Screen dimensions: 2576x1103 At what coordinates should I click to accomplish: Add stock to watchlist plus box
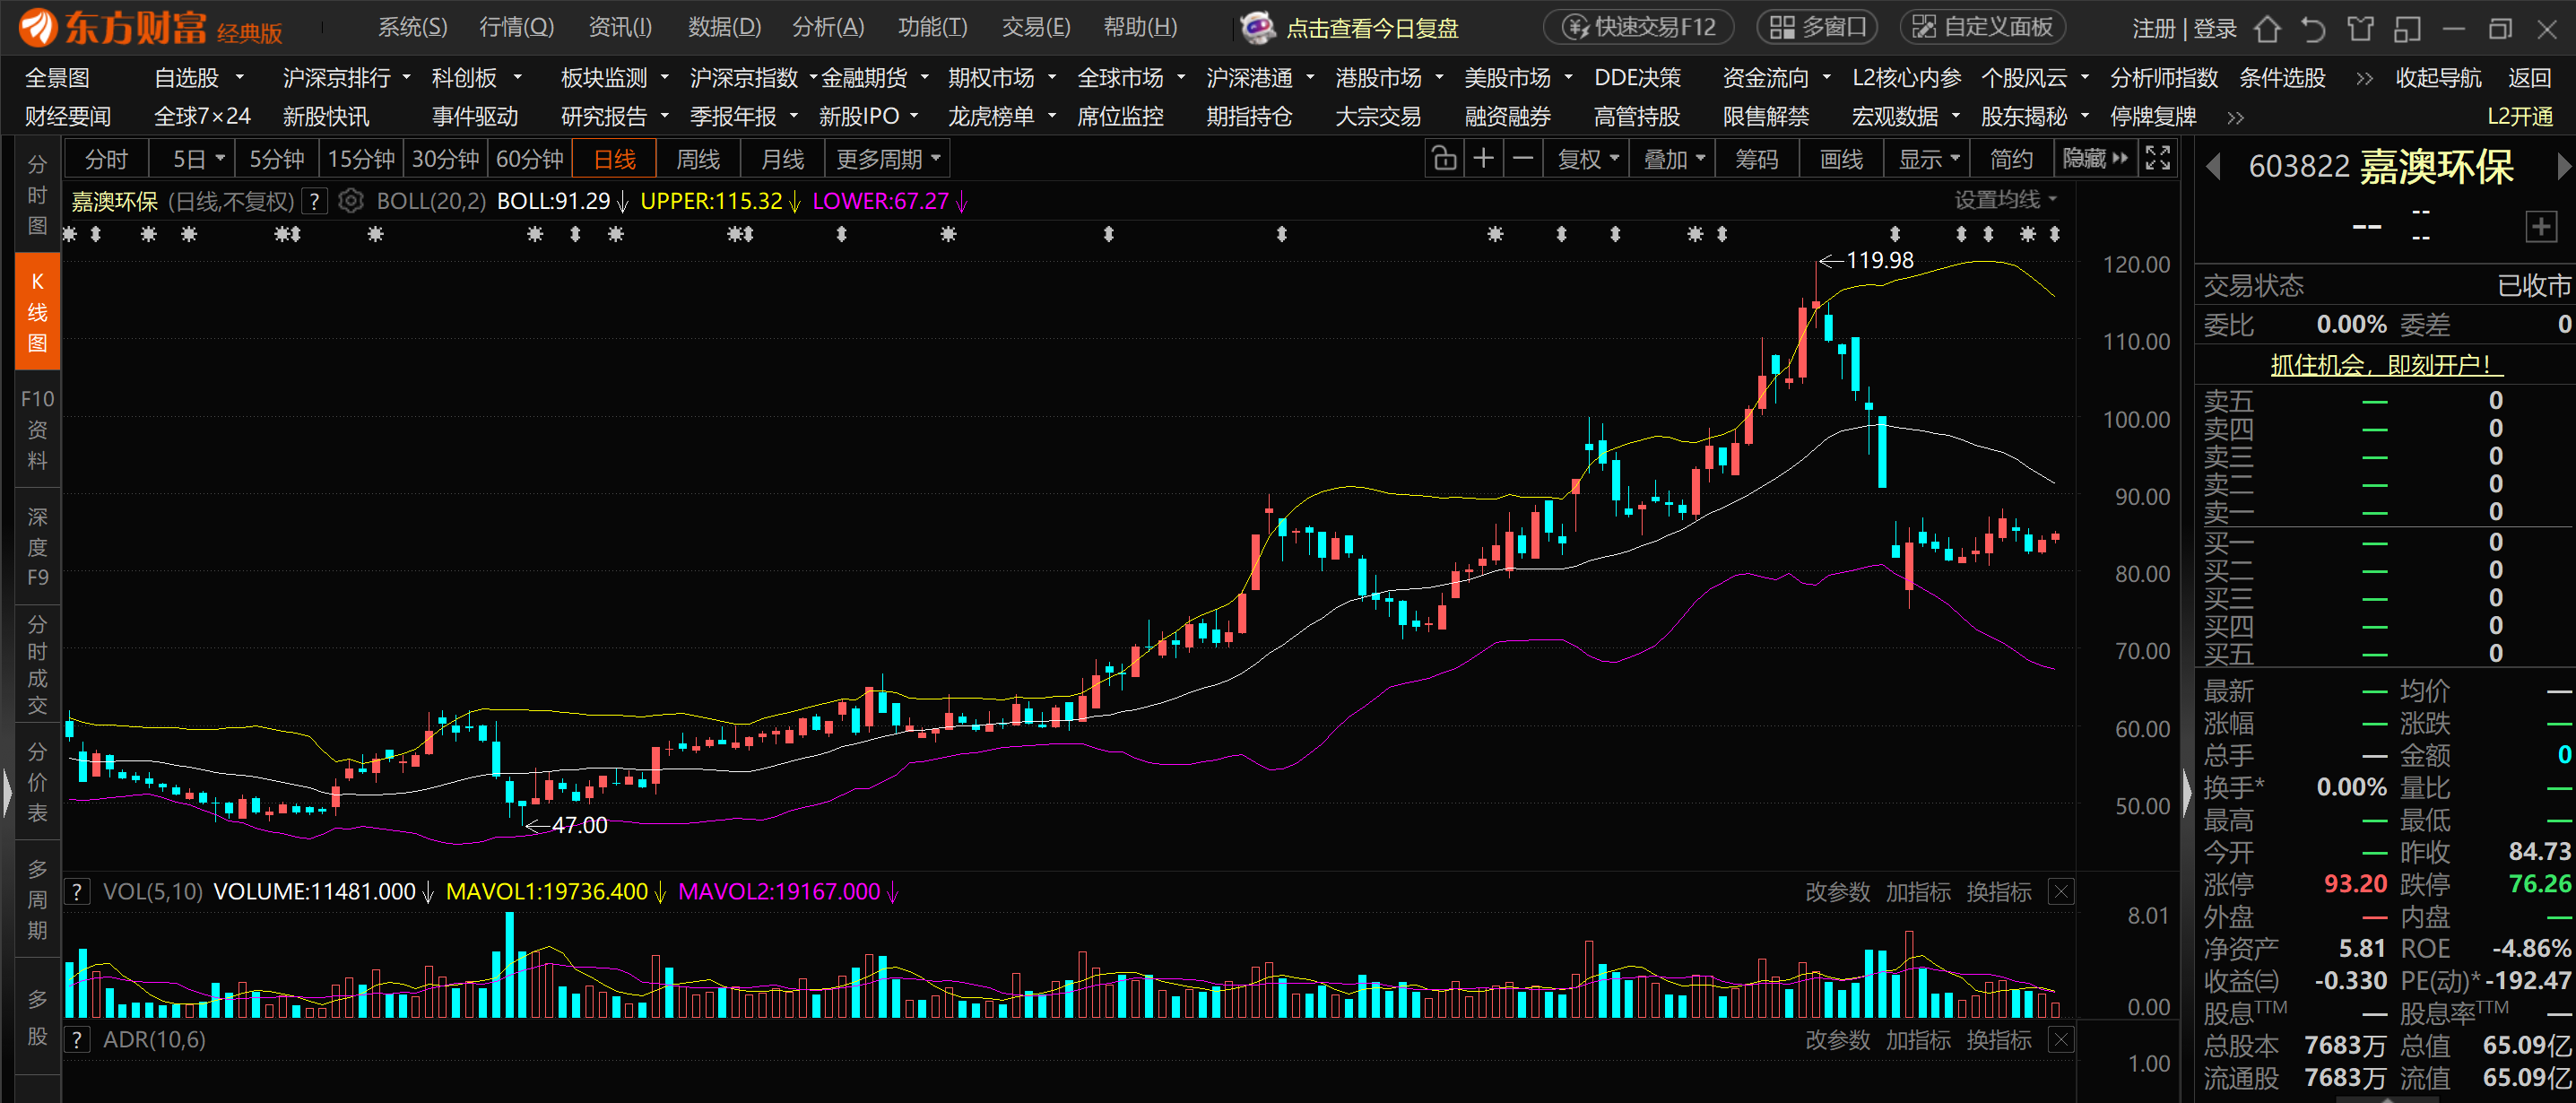pyautogui.click(x=2541, y=226)
